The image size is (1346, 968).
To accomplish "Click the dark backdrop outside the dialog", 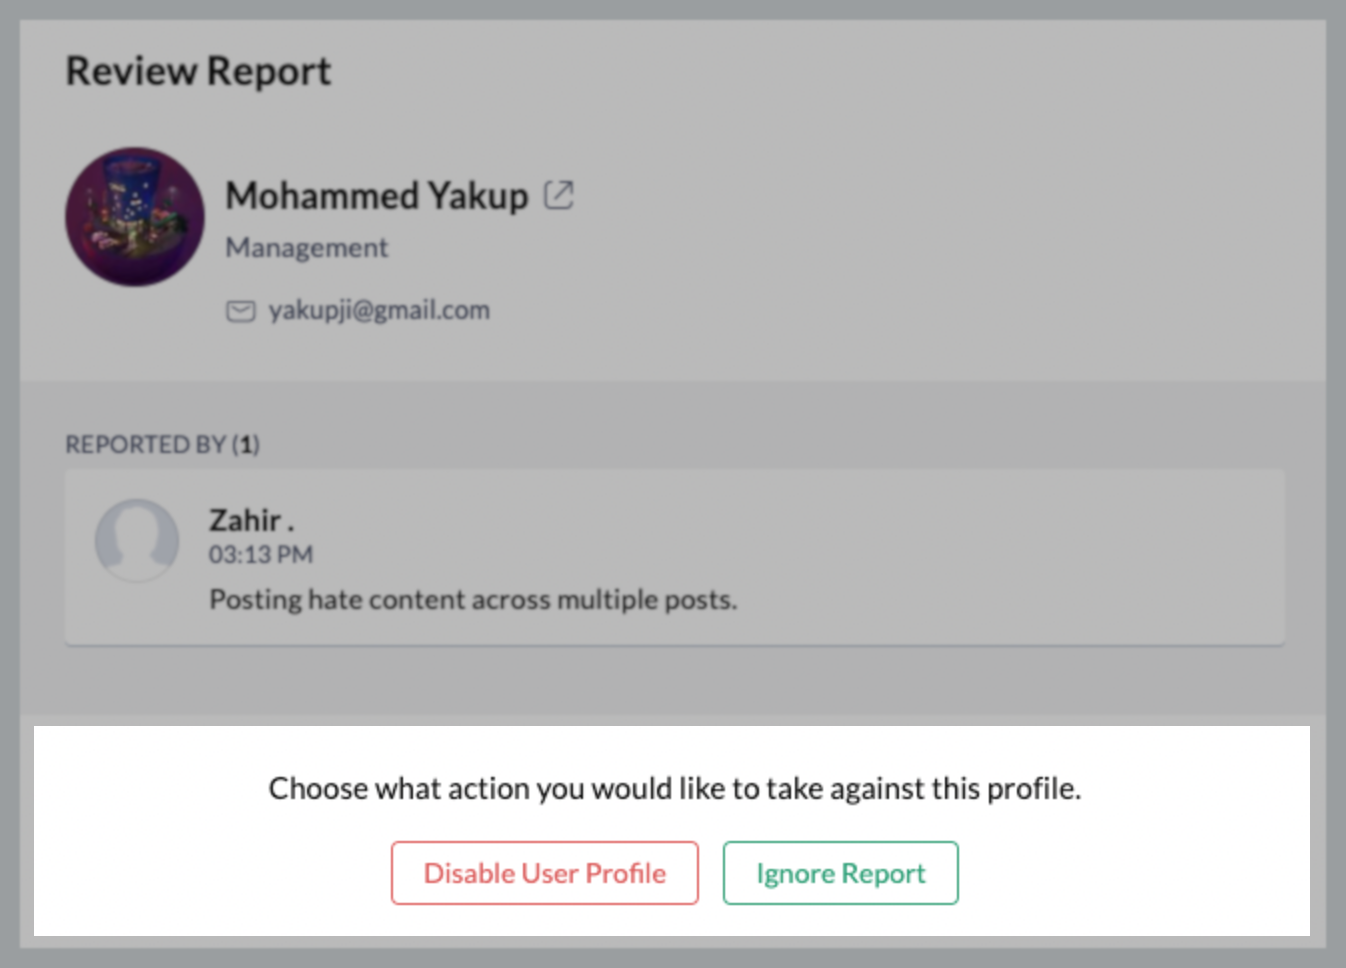I will (8, 500).
